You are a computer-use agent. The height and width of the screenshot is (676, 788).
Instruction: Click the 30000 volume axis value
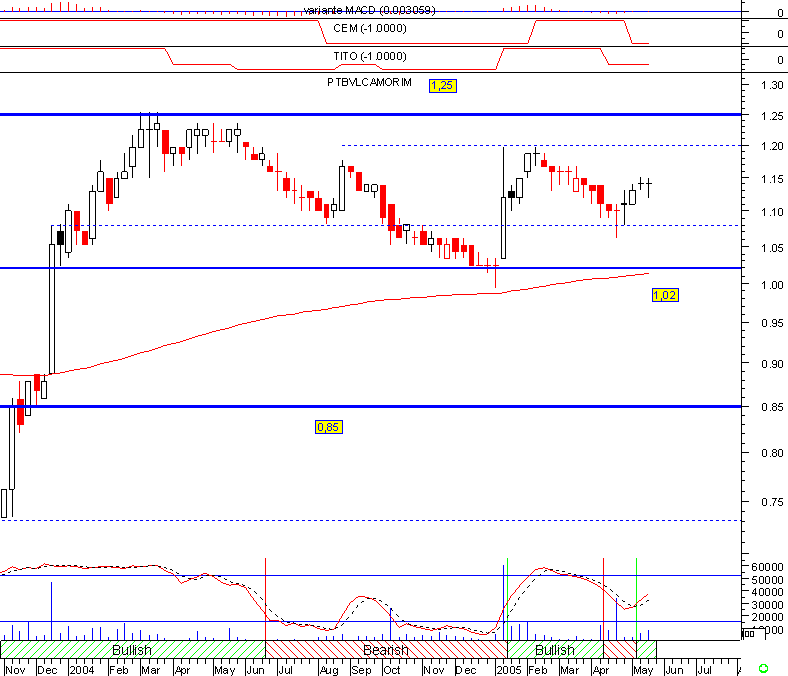(x=767, y=605)
